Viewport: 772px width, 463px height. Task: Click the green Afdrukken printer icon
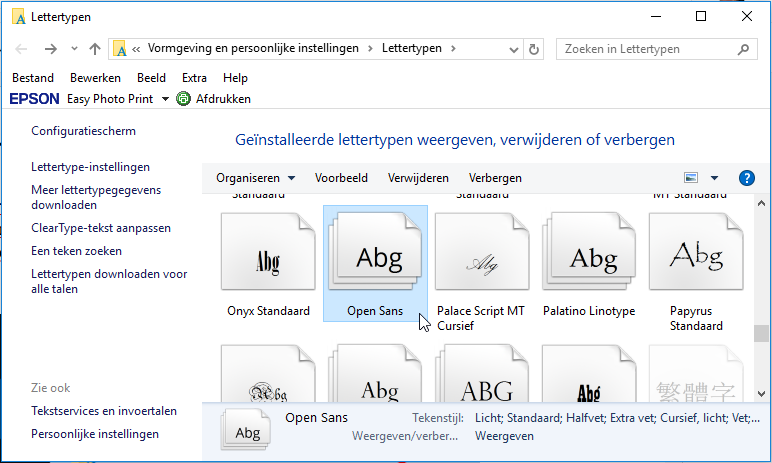coord(183,99)
